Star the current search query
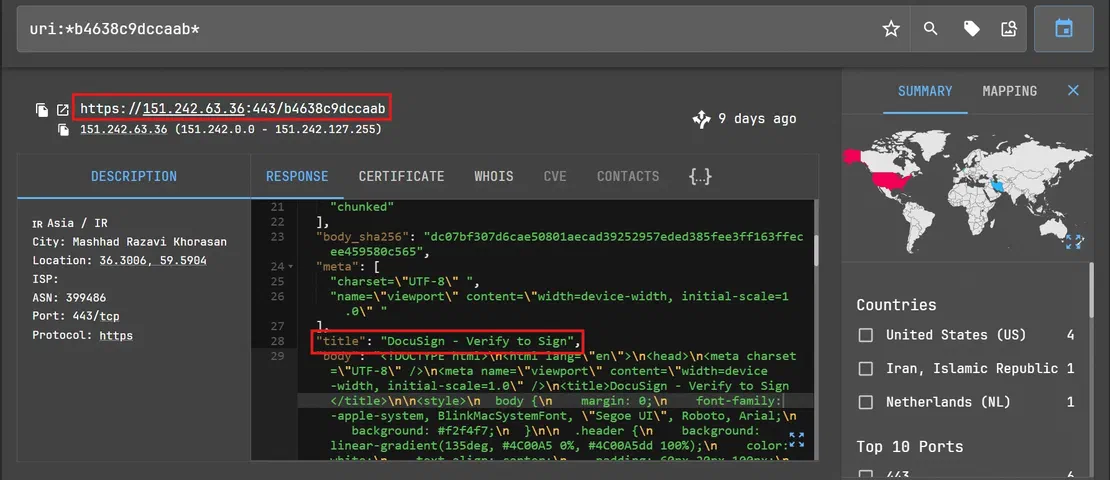The width and height of the screenshot is (1110, 480). pyautogui.click(x=891, y=29)
